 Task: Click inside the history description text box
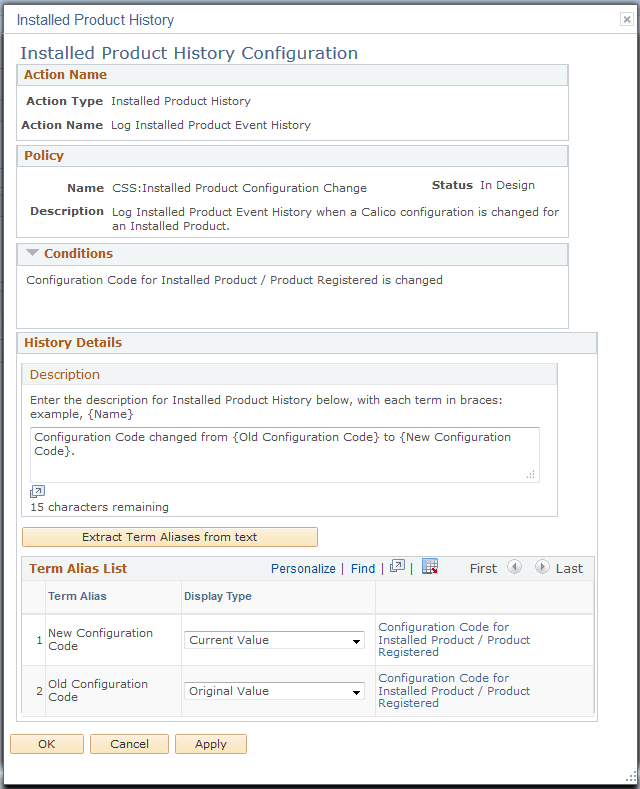pyautogui.click(x=285, y=455)
